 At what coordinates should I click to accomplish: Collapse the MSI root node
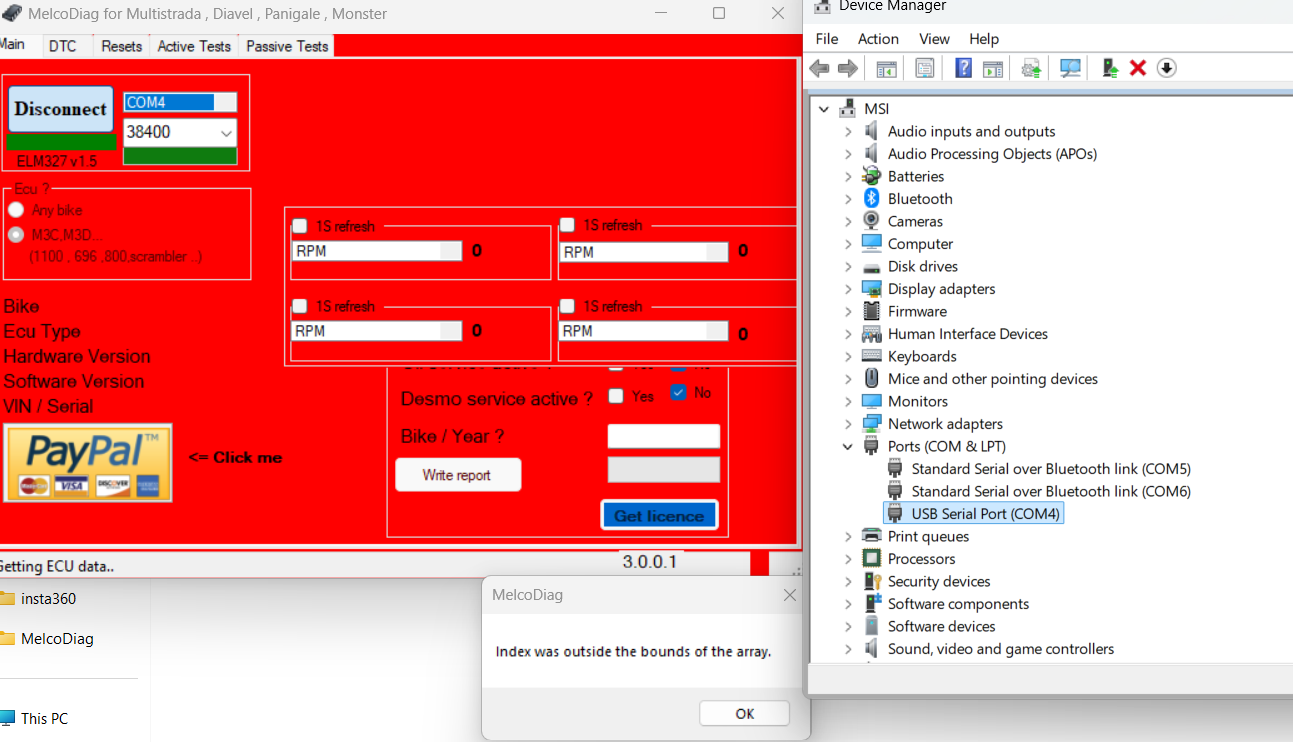824,109
